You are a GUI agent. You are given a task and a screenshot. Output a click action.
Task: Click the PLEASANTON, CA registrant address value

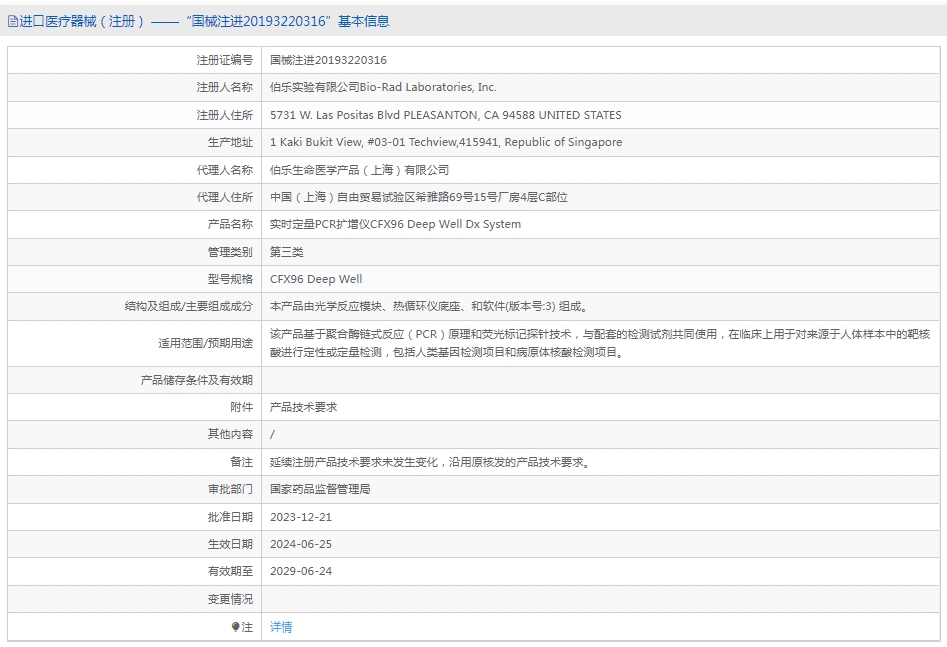tap(446, 115)
